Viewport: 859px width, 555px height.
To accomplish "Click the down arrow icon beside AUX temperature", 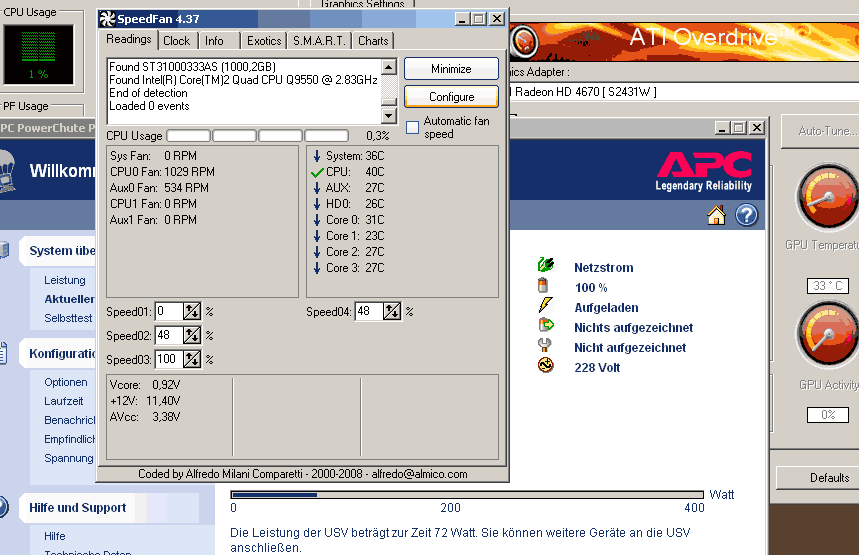I will [317, 188].
